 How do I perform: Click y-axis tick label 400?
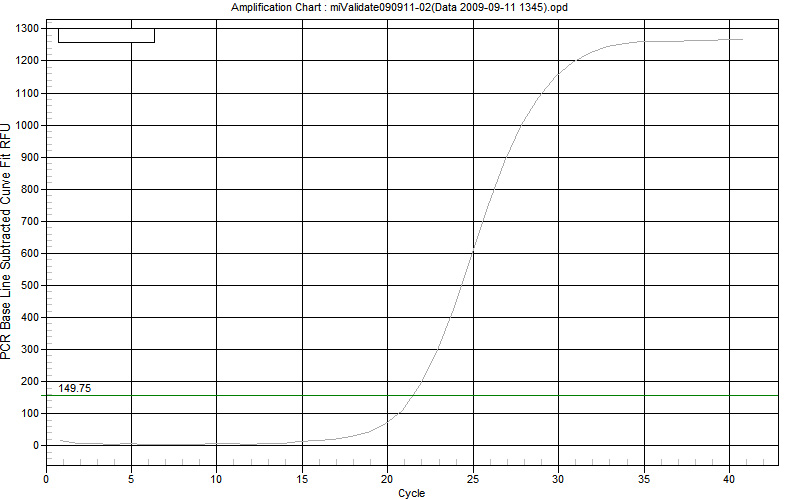[x=30, y=317]
